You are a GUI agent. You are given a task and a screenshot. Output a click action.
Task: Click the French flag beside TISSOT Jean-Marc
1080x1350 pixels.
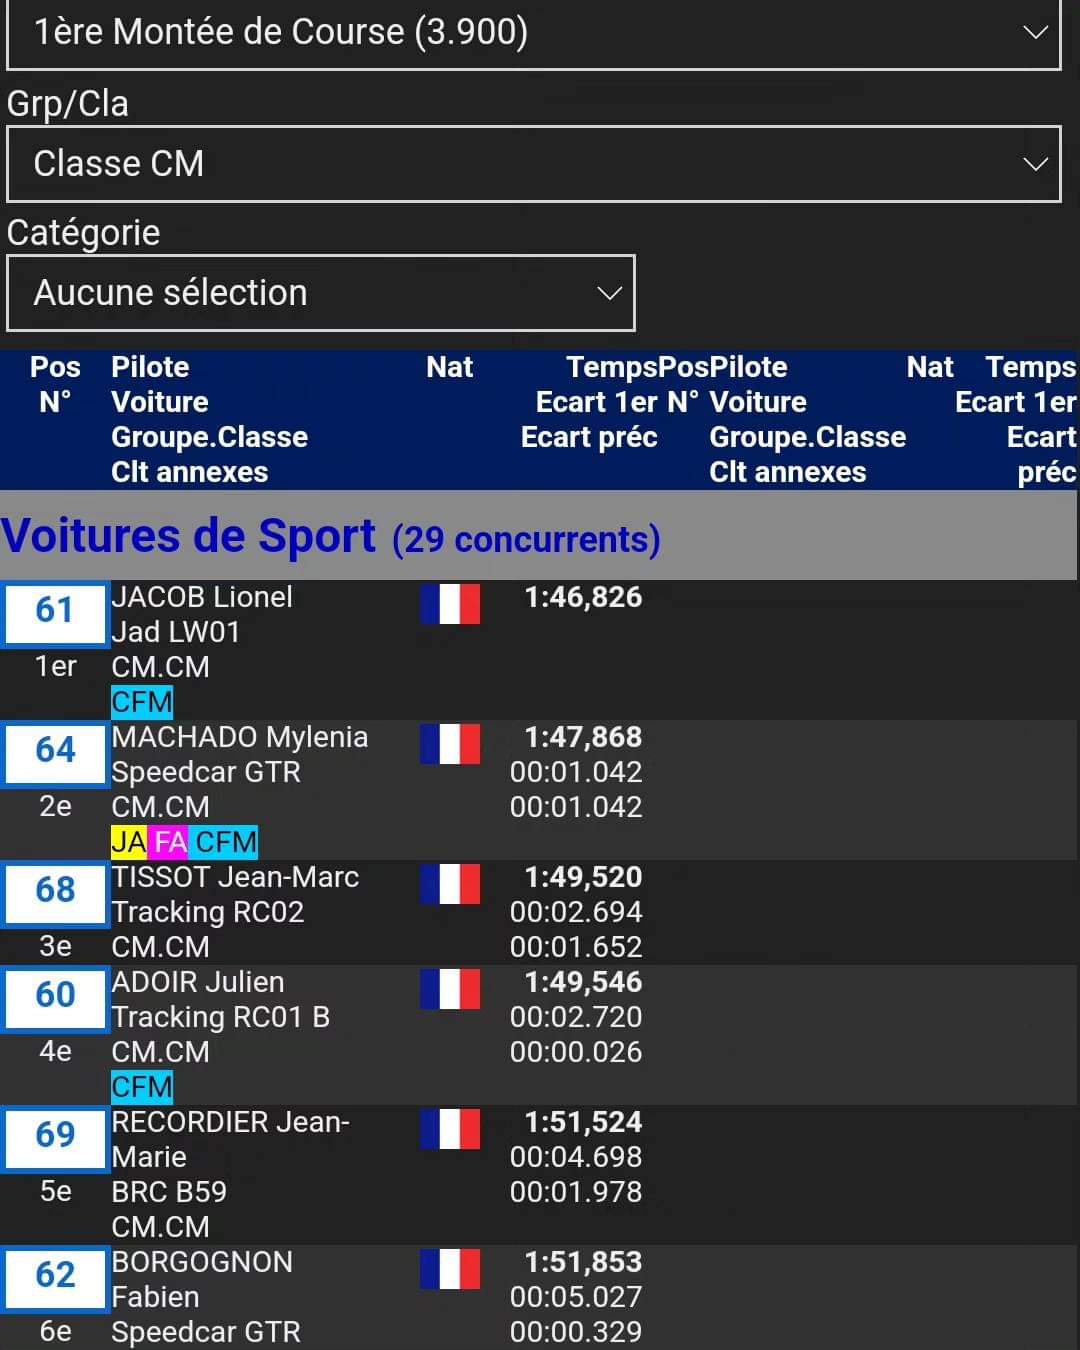pos(450,884)
